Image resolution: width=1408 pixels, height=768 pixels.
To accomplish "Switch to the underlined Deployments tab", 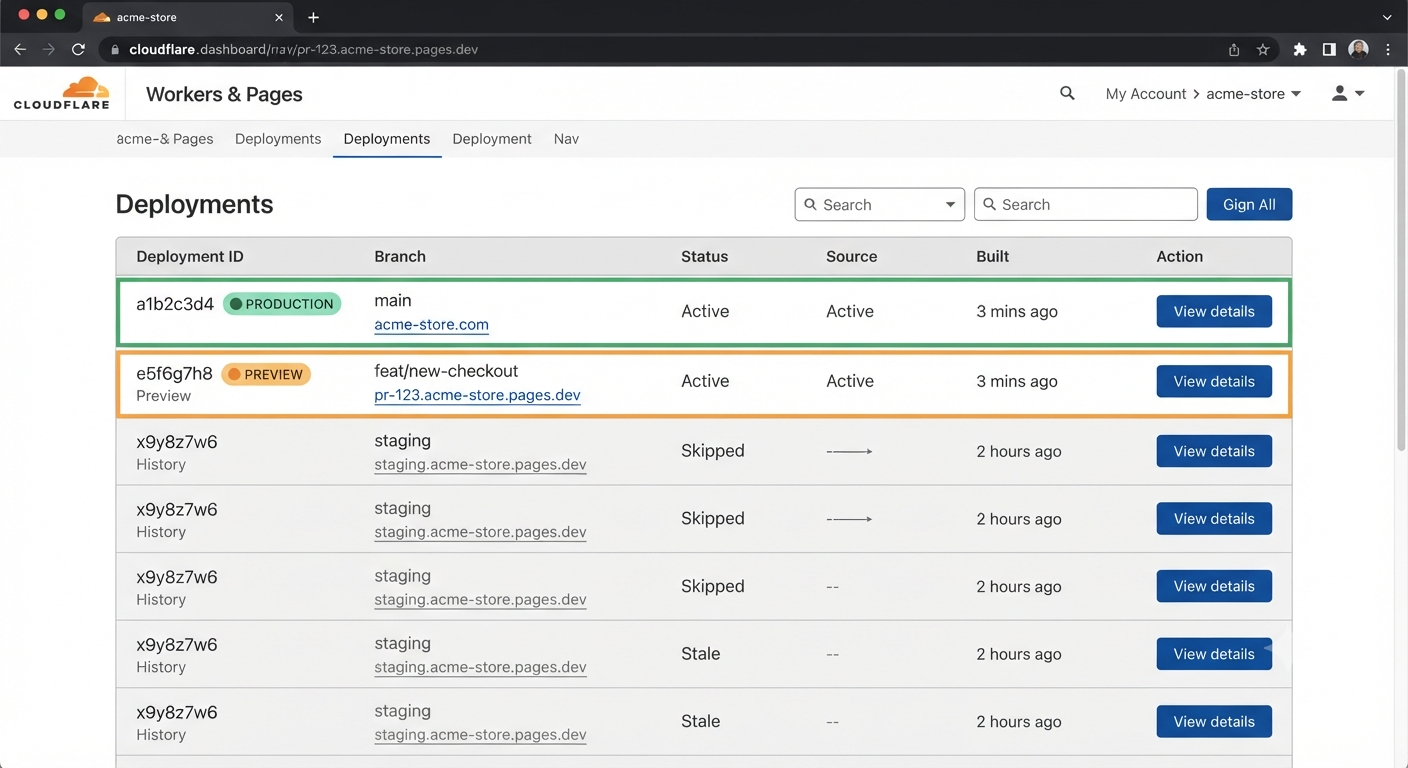I will click(387, 139).
